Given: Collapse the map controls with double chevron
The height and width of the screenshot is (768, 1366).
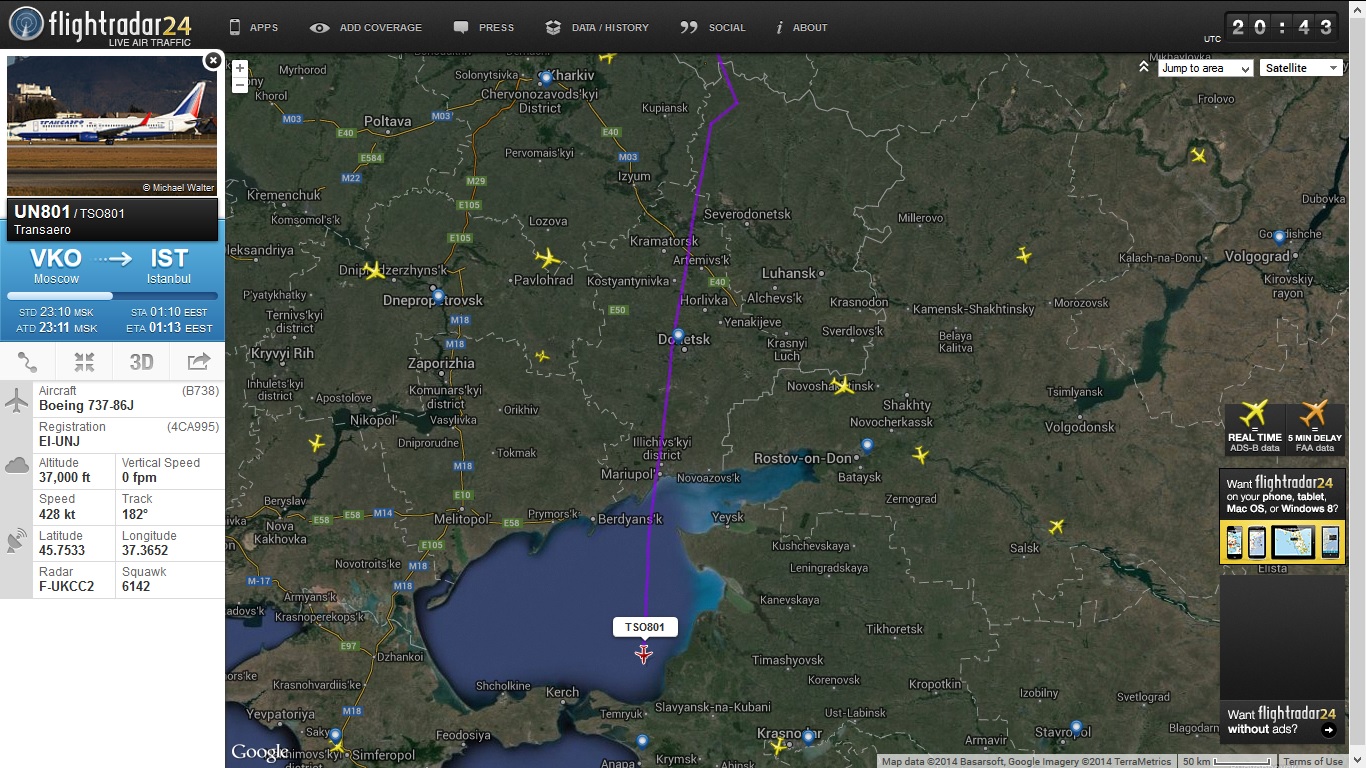Looking at the screenshot, I should coord(1144,67).
